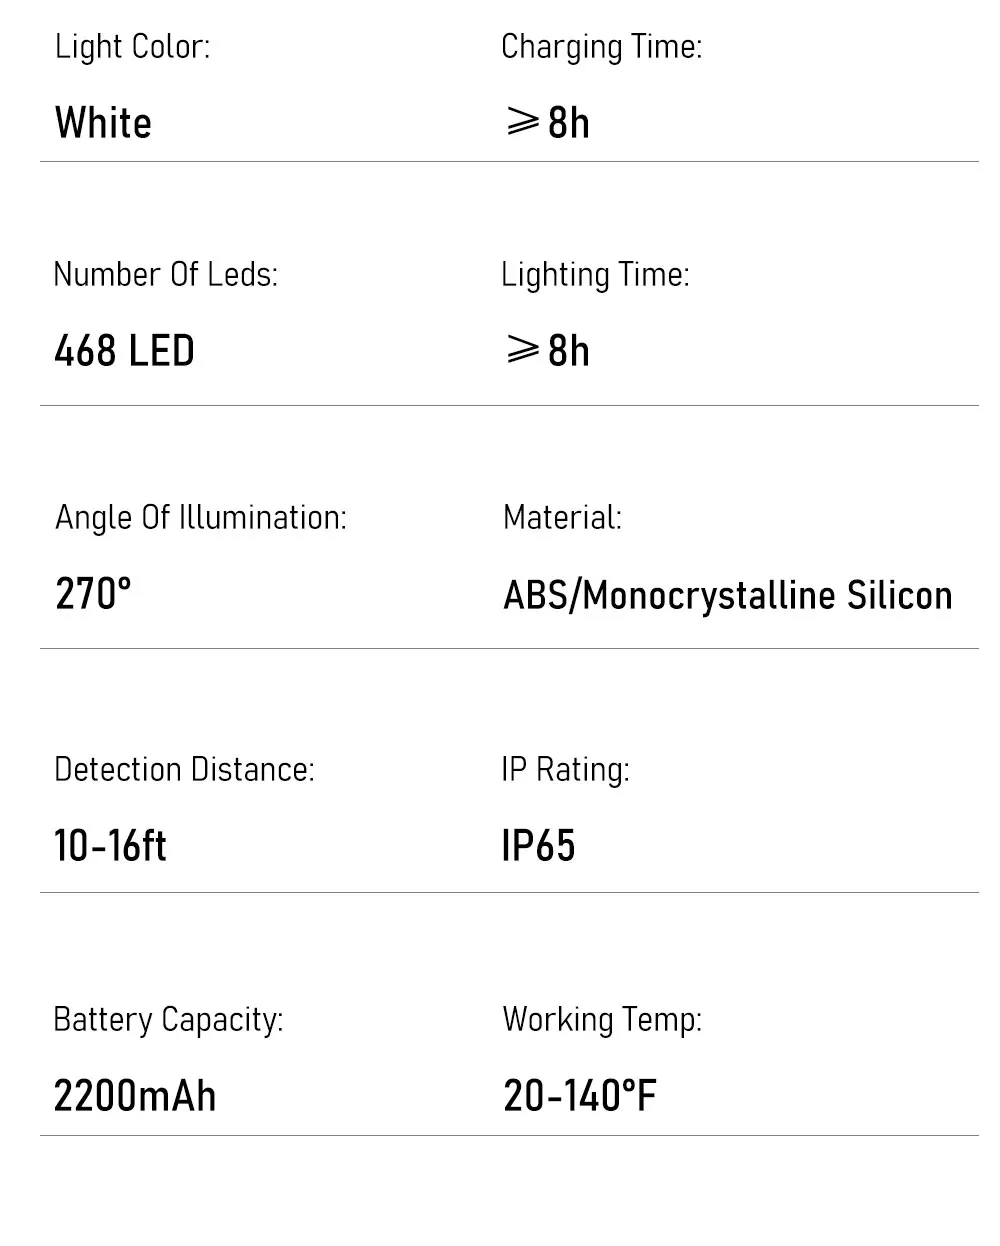
Task: Click the lighting time '≥8h' value
Action: click(547, 351)
